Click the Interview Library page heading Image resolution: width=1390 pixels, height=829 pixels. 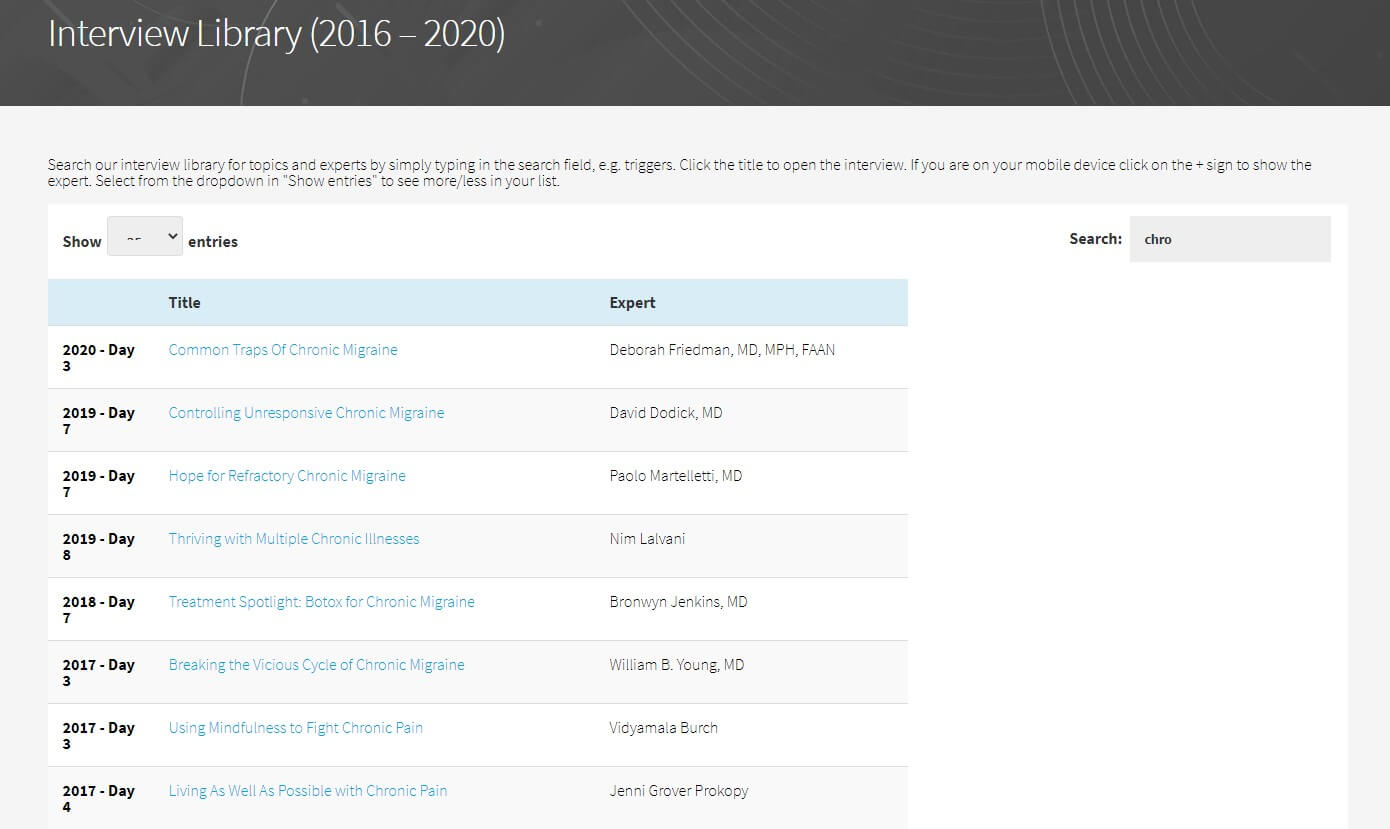[x=276, y=33]
